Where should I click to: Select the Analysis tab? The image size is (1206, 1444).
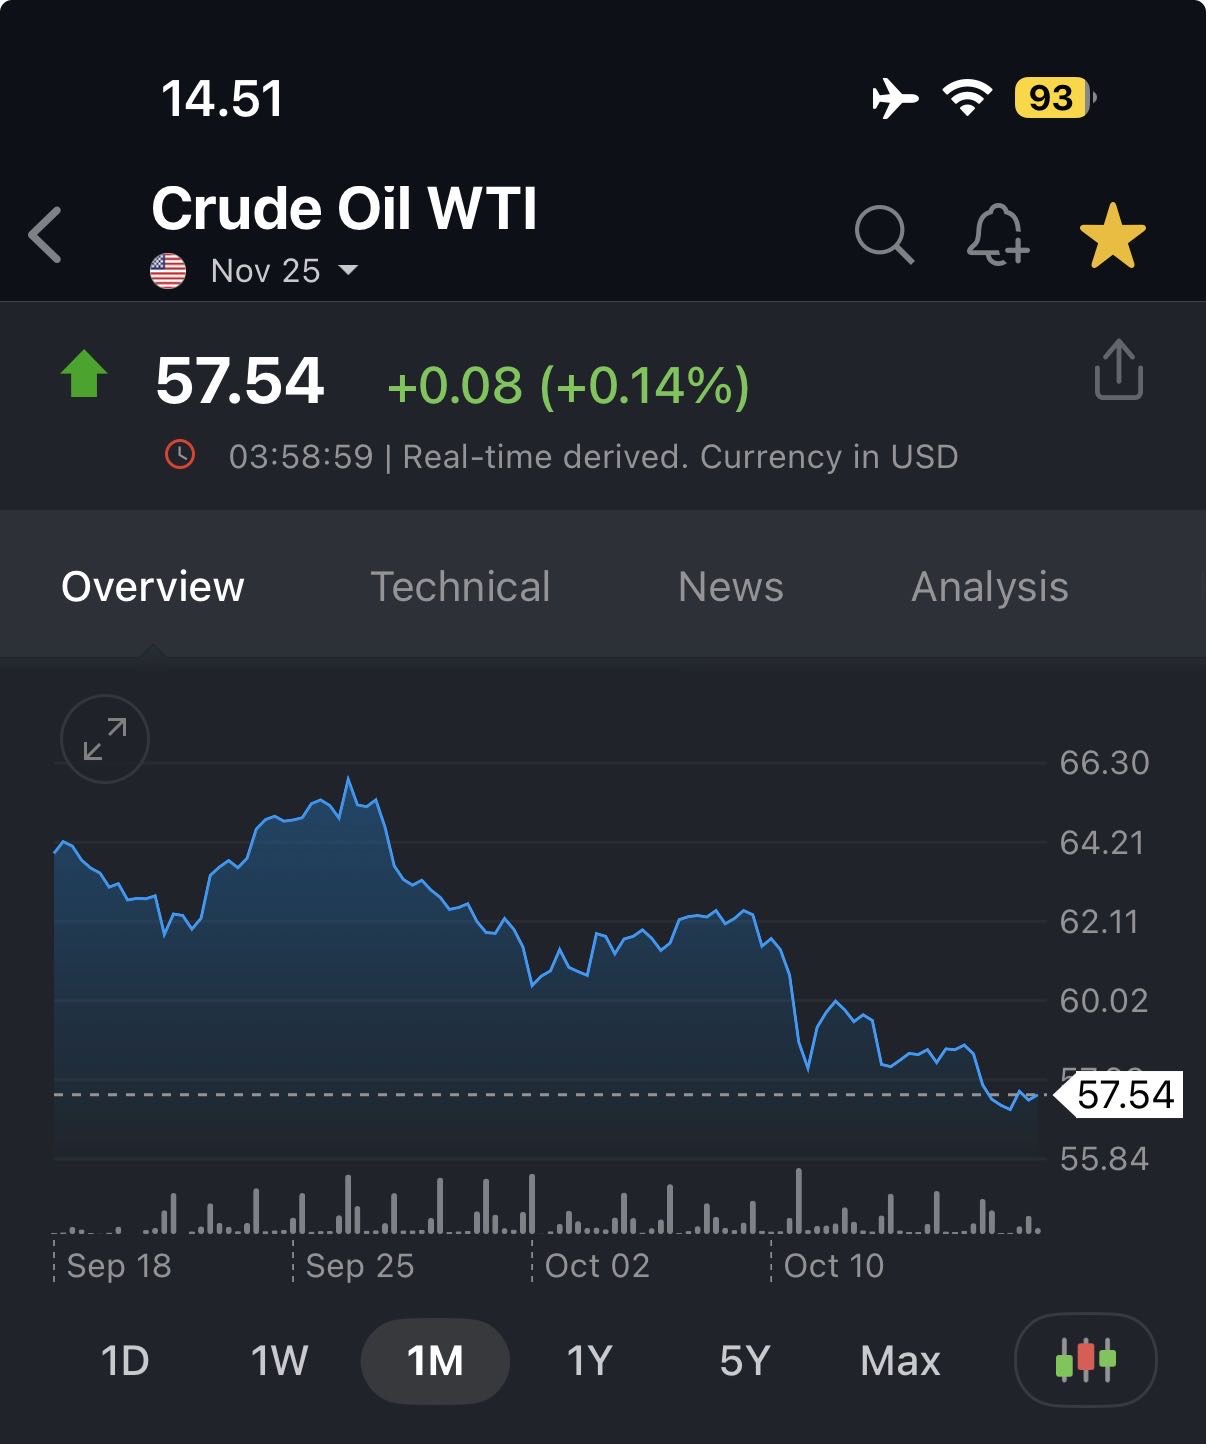[x=989, y=587]
